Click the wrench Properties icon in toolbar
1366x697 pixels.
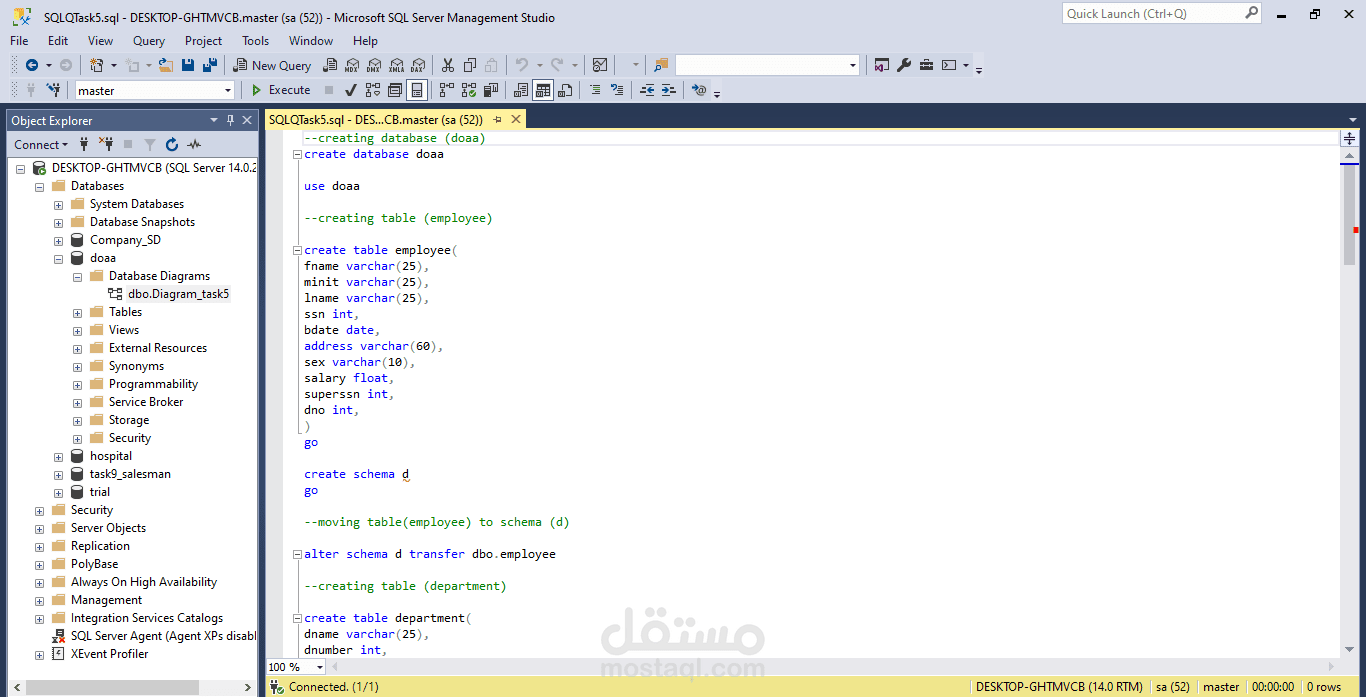(904, 65)
